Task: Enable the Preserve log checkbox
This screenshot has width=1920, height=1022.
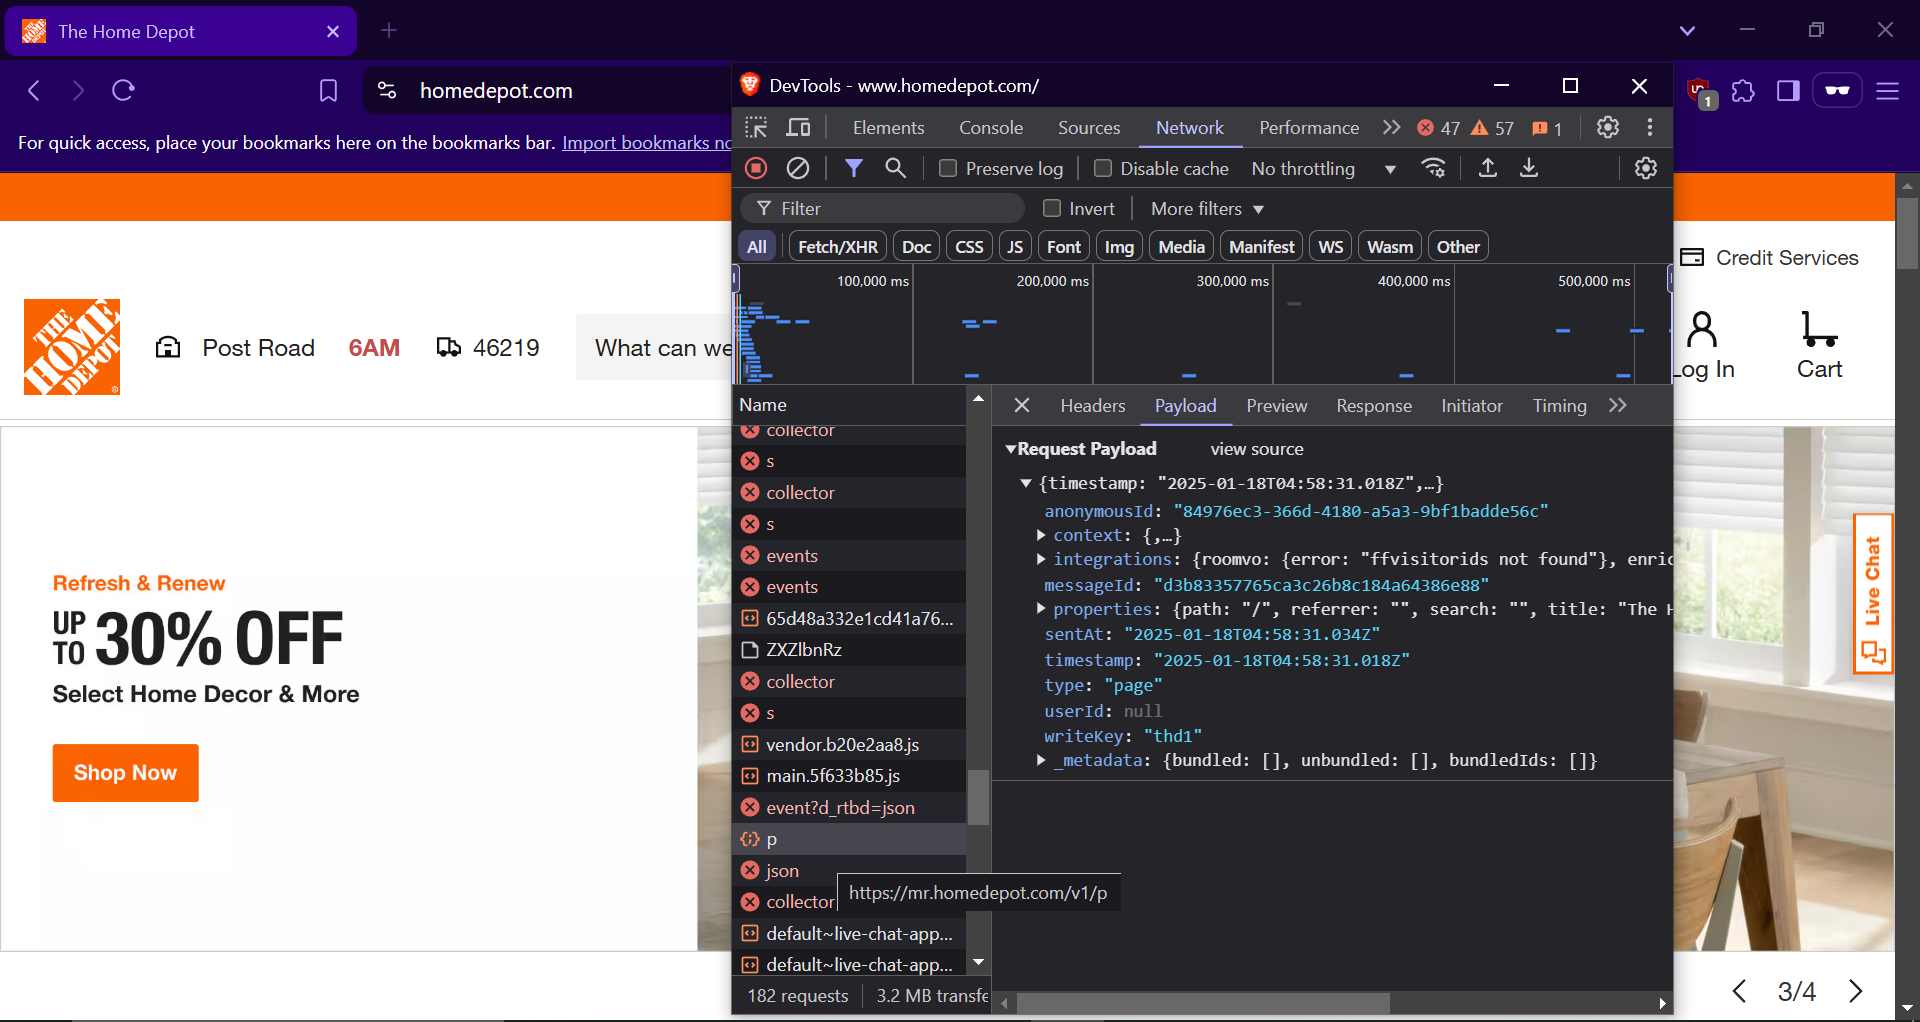Action: 948,168
